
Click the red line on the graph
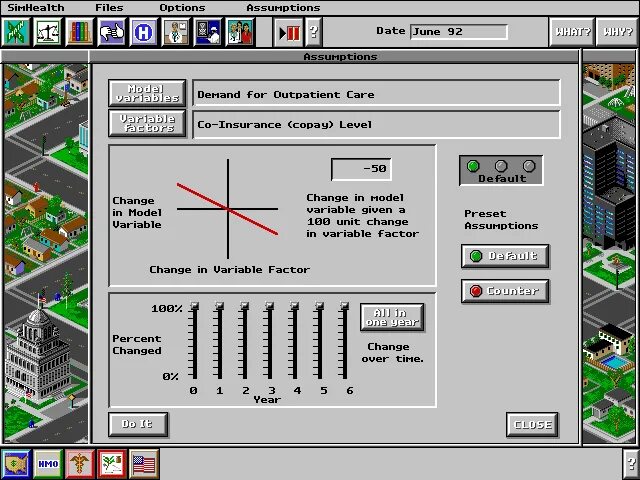point(227,209)
